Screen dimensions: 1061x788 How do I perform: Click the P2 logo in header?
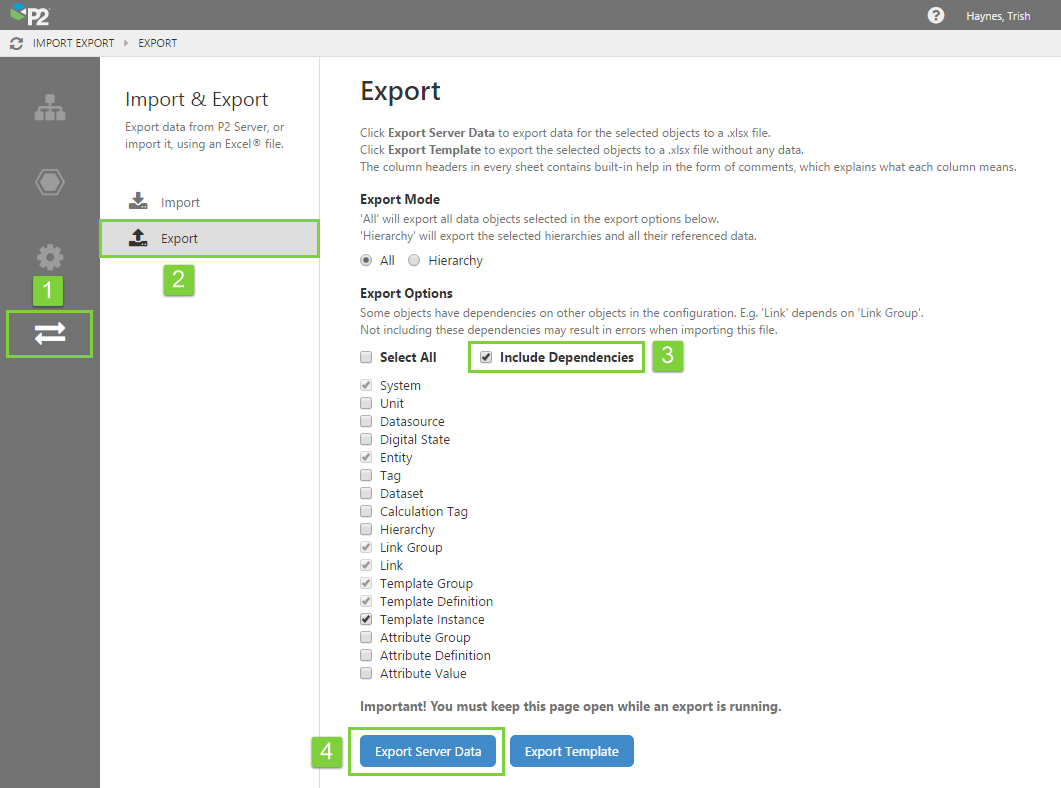click(x=29, y=15)
